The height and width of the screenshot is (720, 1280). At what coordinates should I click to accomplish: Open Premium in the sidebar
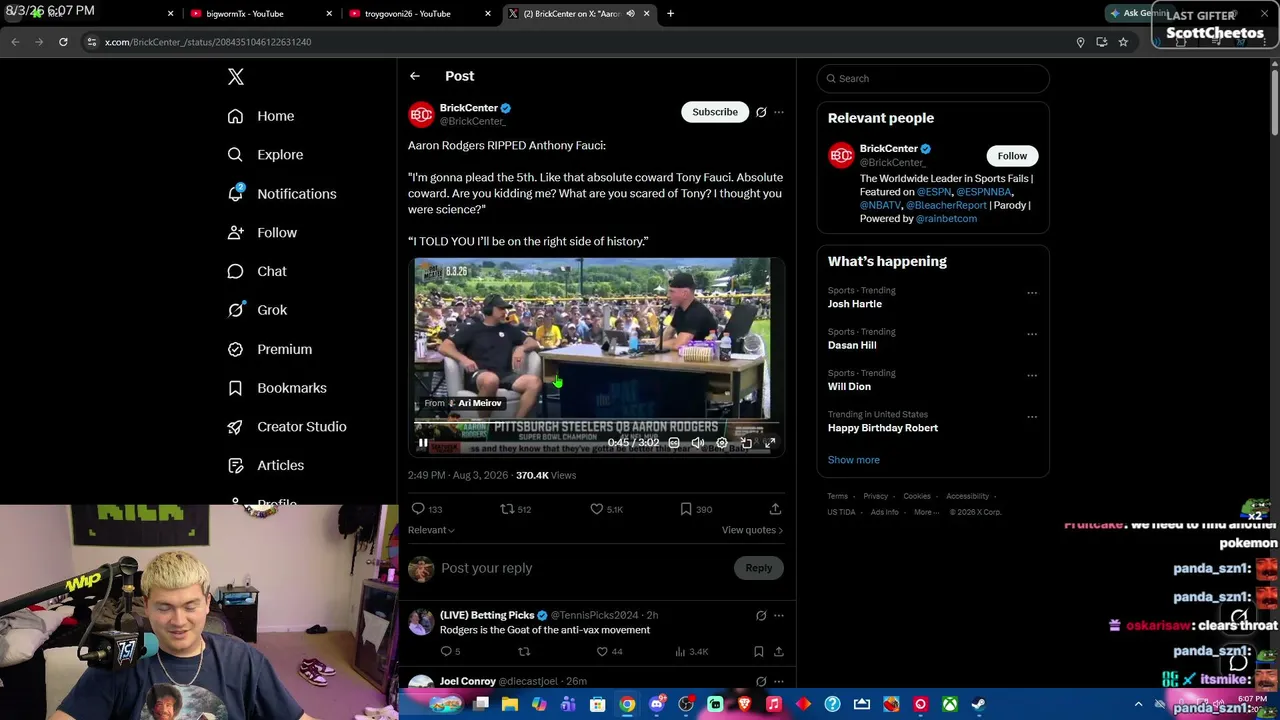(270, 349)
